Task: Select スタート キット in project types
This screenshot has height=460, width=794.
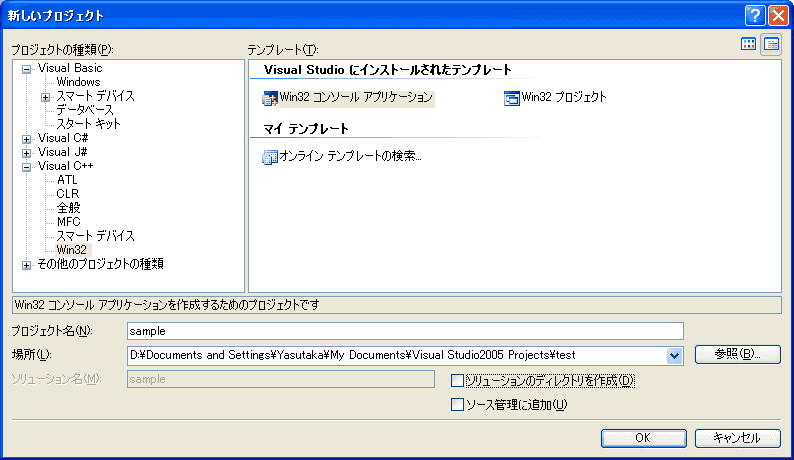Action: point(89,124)
